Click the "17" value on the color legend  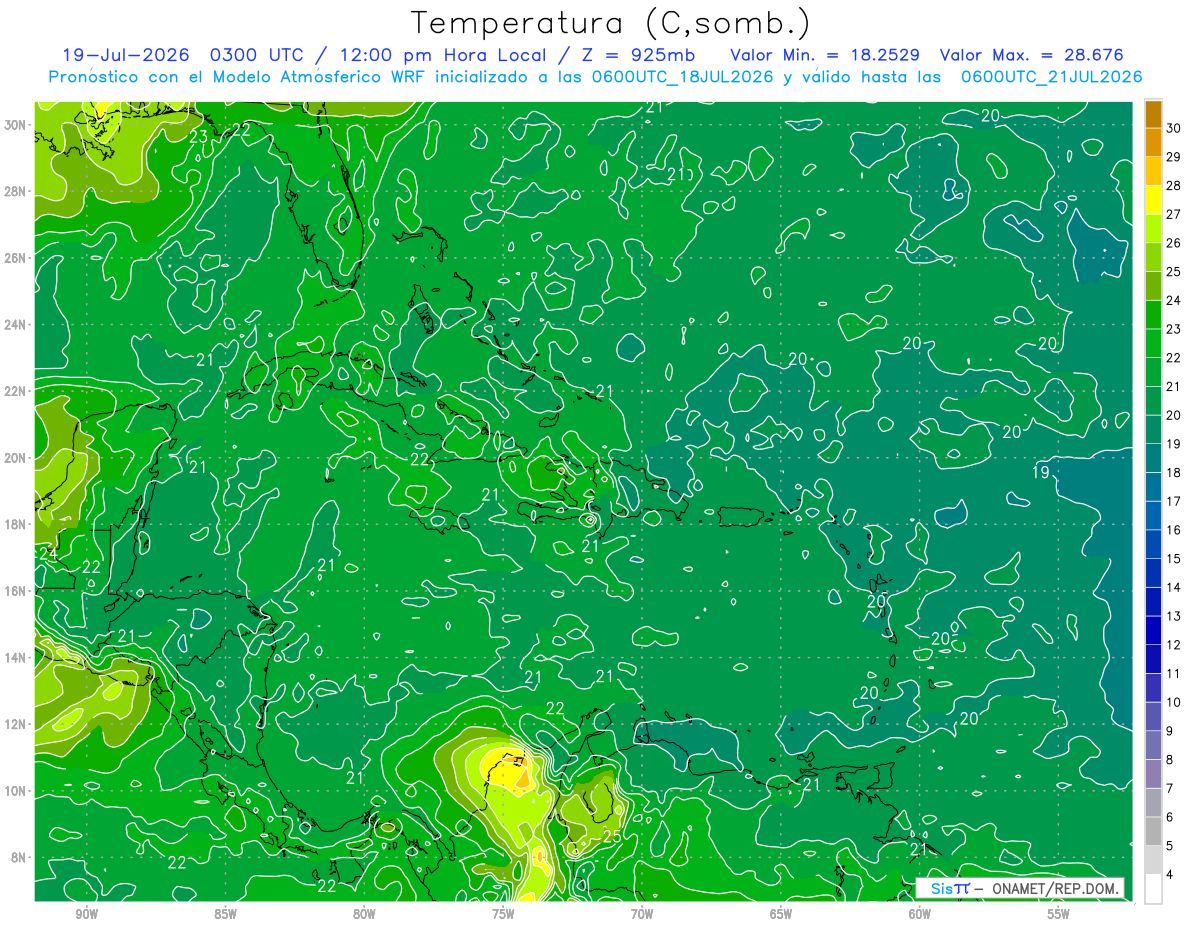(1173, 502)
